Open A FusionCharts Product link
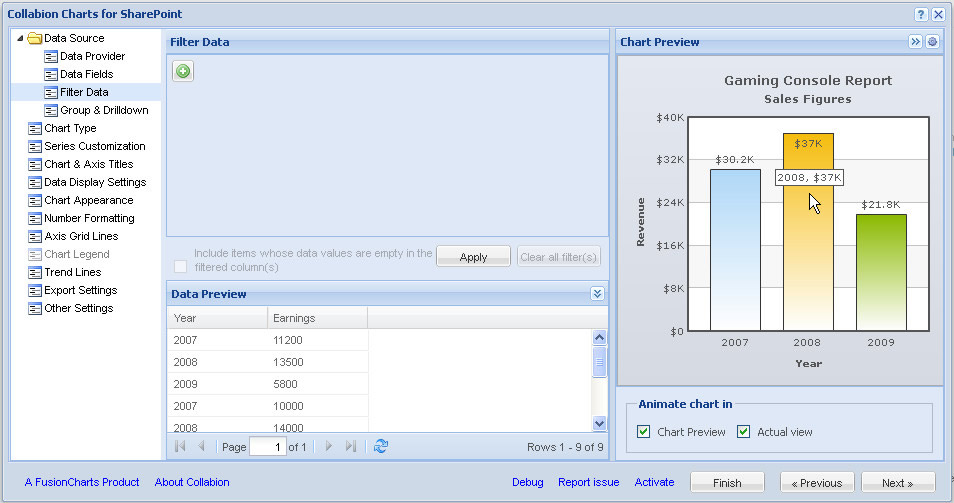The image size is (954, 503). [82, 482]
